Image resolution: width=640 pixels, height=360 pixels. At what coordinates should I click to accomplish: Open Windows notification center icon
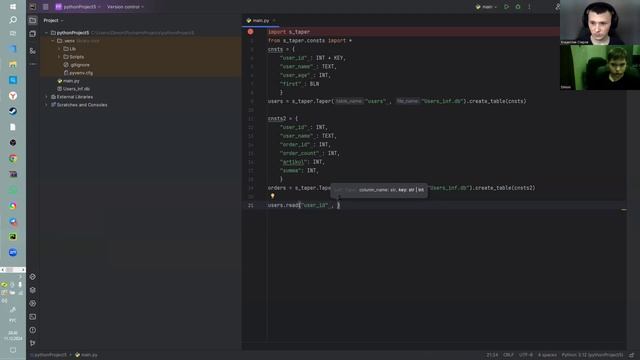point(13,351)
